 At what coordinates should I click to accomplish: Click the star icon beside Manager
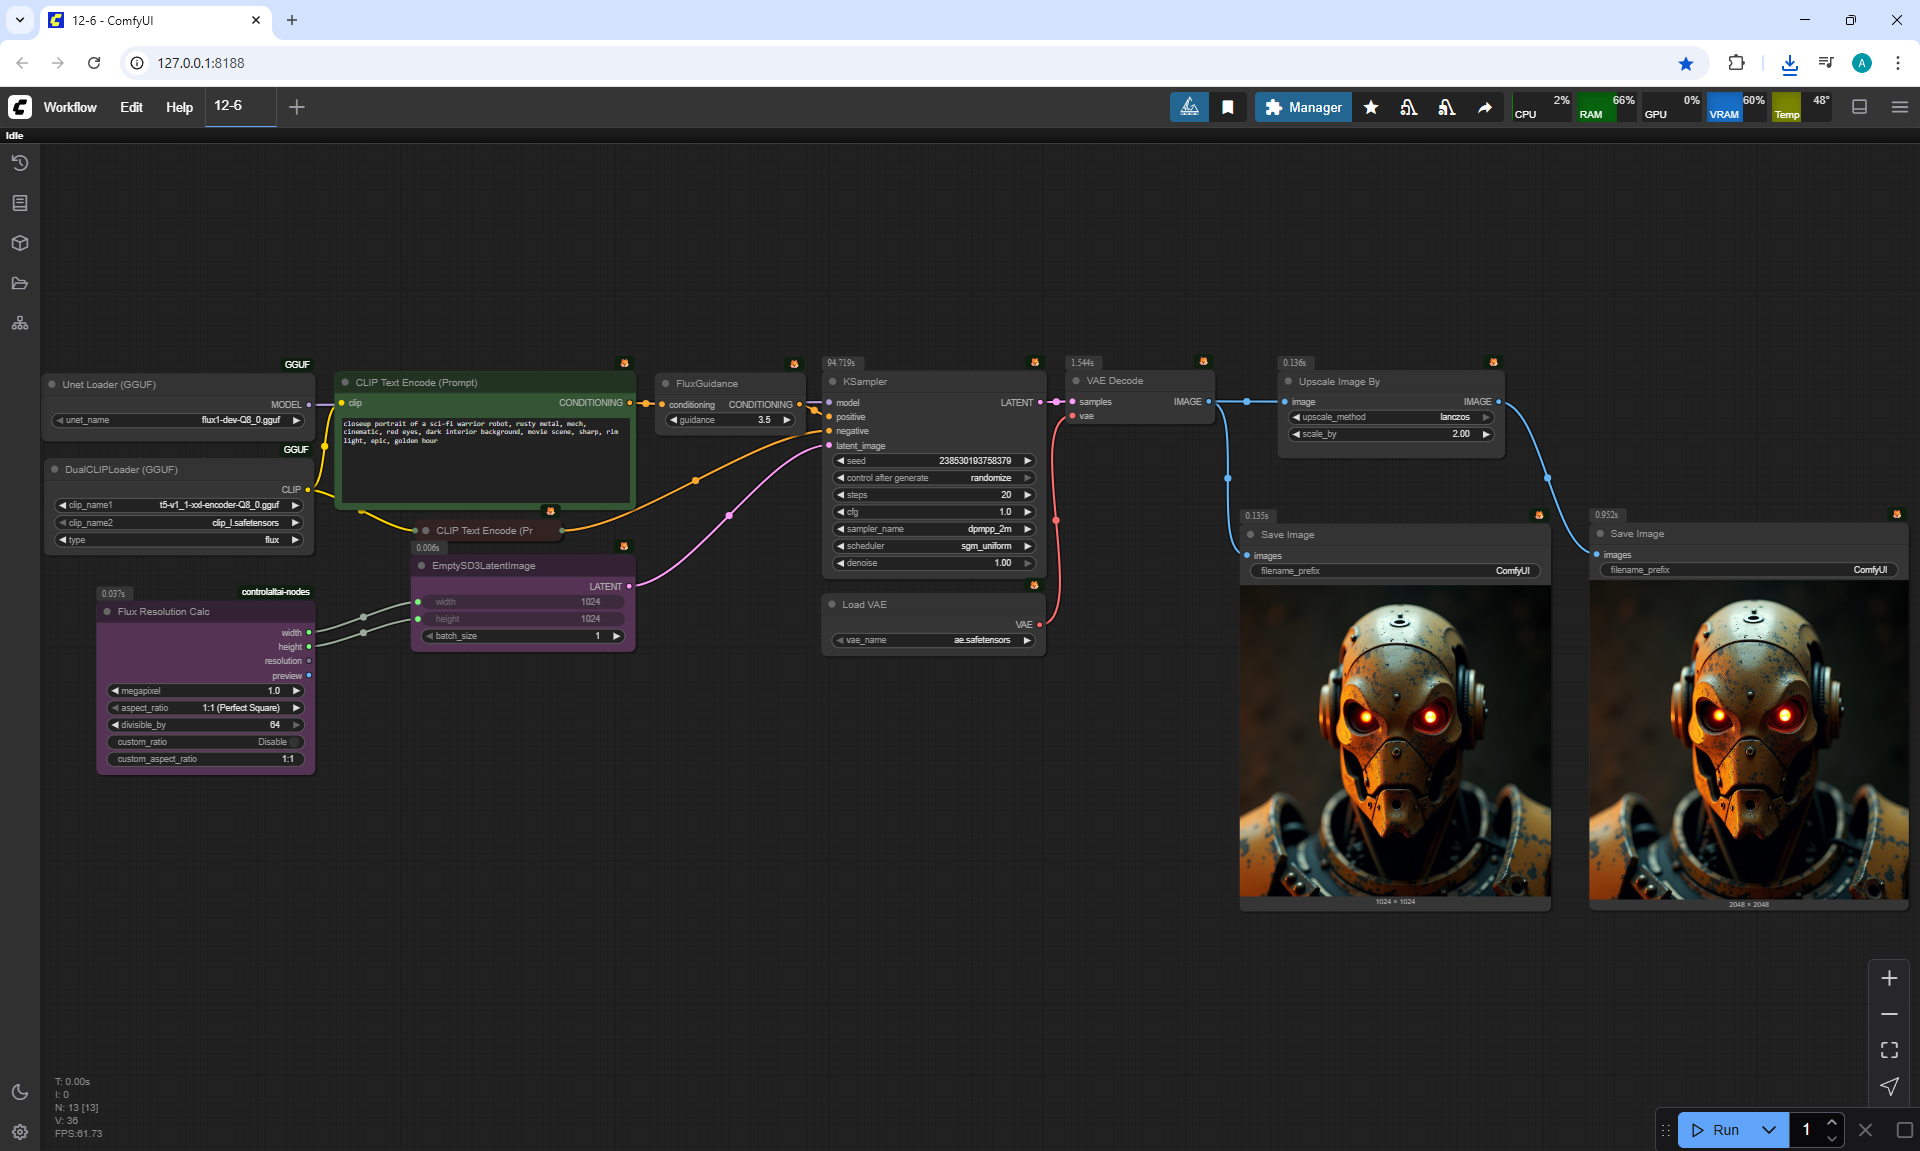point(1371,107)
